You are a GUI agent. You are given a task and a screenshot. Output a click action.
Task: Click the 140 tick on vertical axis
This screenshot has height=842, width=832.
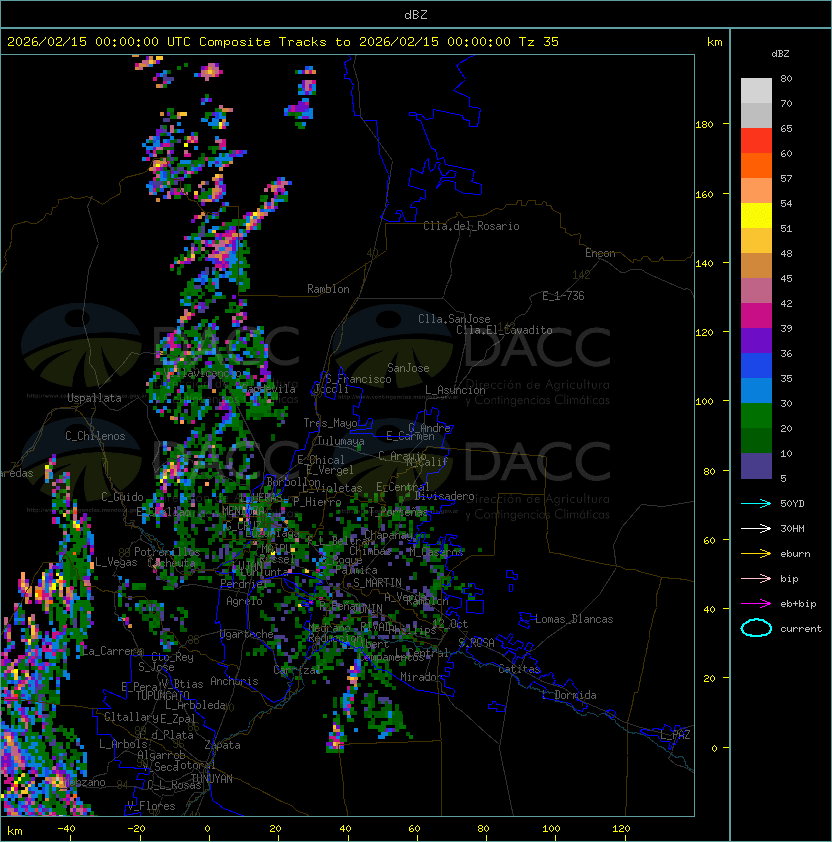704,263
